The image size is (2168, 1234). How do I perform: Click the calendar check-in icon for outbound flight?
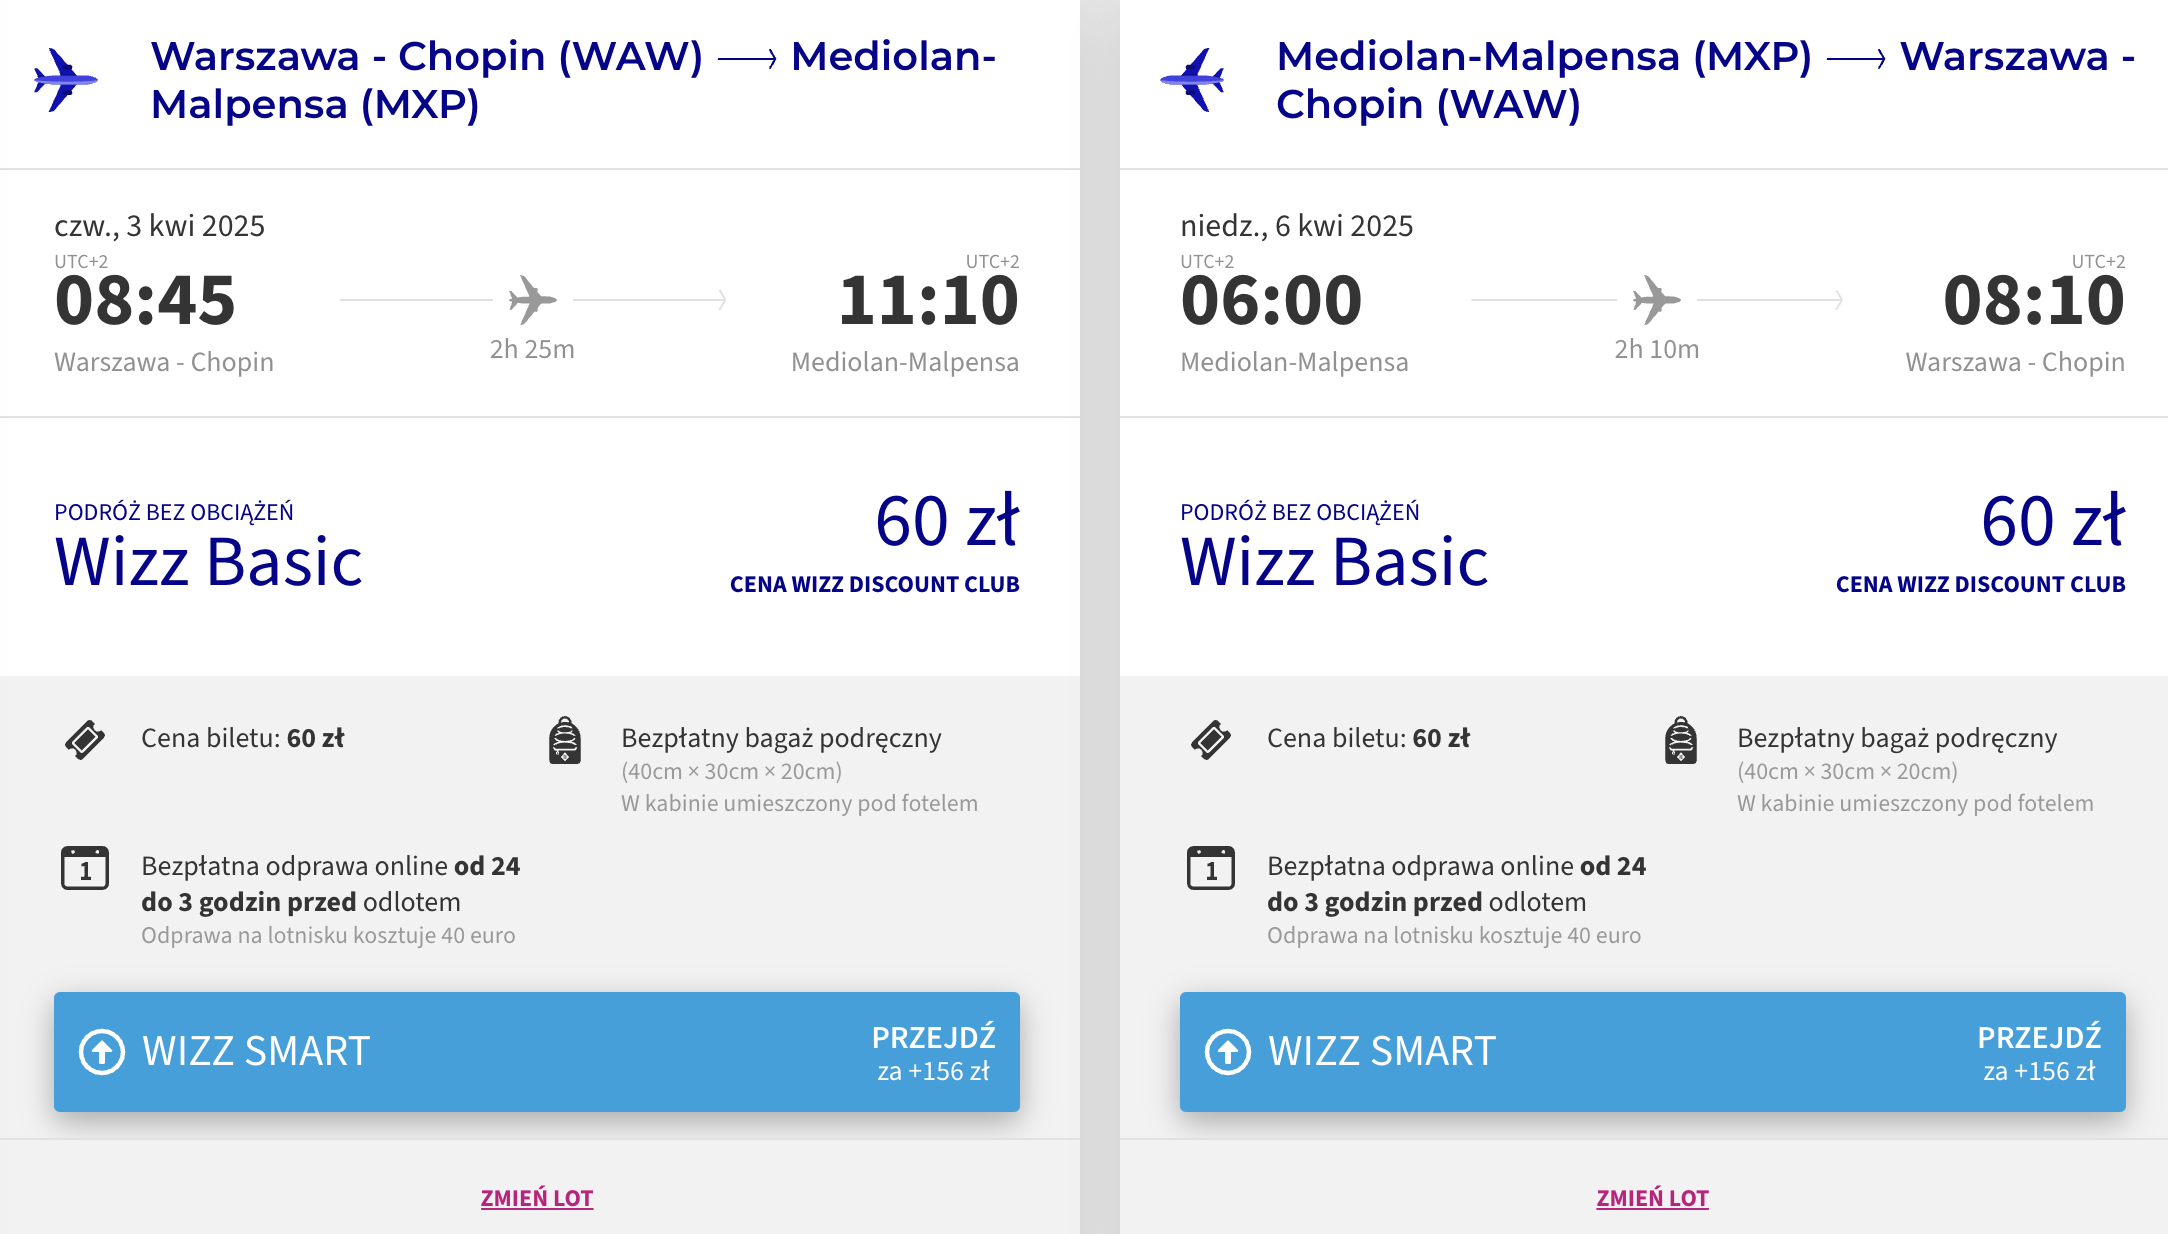[x=85, y=868]
